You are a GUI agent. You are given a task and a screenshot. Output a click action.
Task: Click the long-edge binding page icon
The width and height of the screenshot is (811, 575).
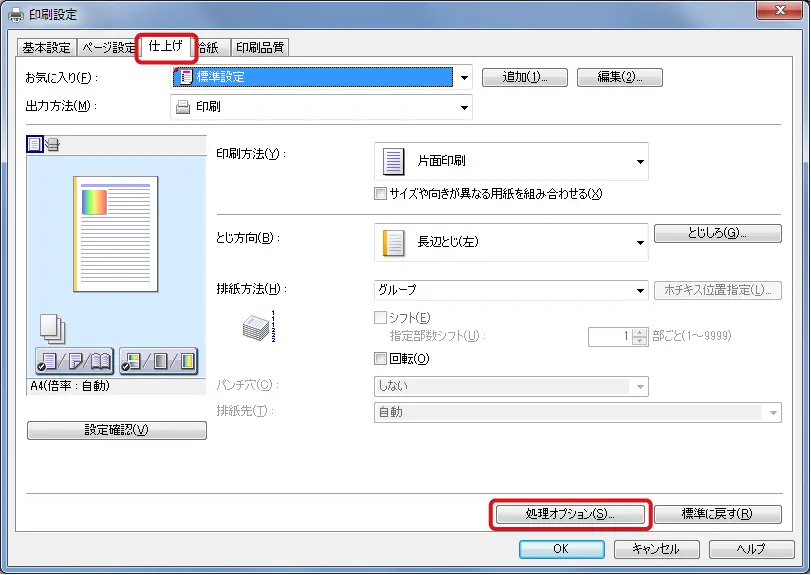(x=393, y=243)
